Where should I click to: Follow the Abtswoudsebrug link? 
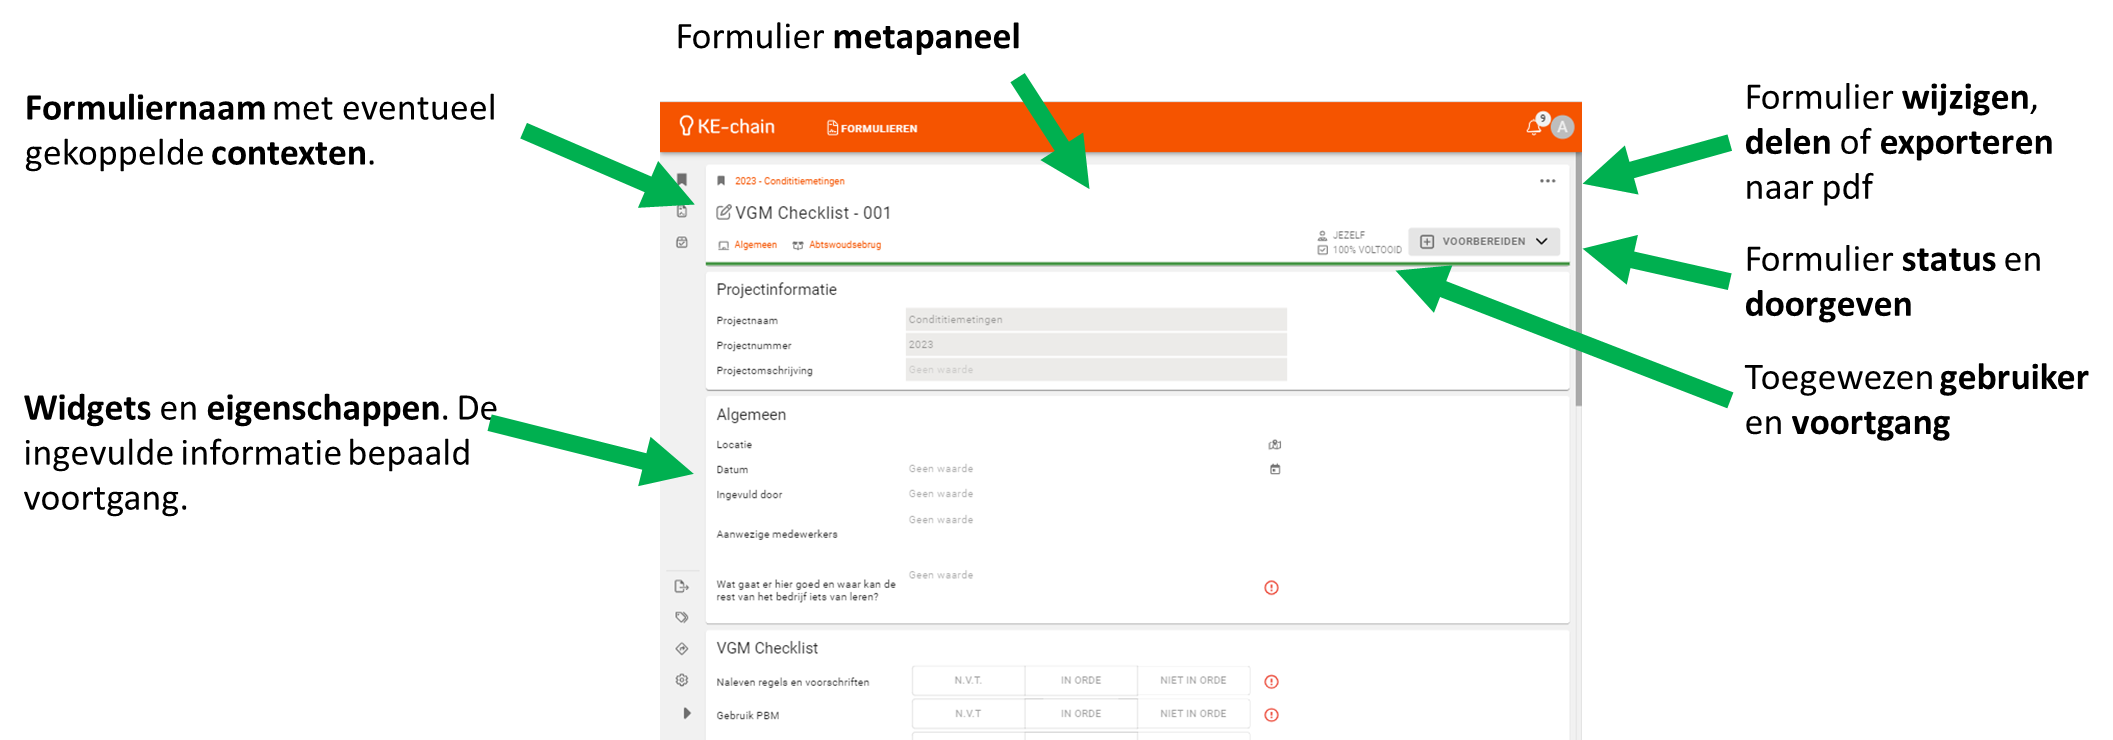(844, 245)
